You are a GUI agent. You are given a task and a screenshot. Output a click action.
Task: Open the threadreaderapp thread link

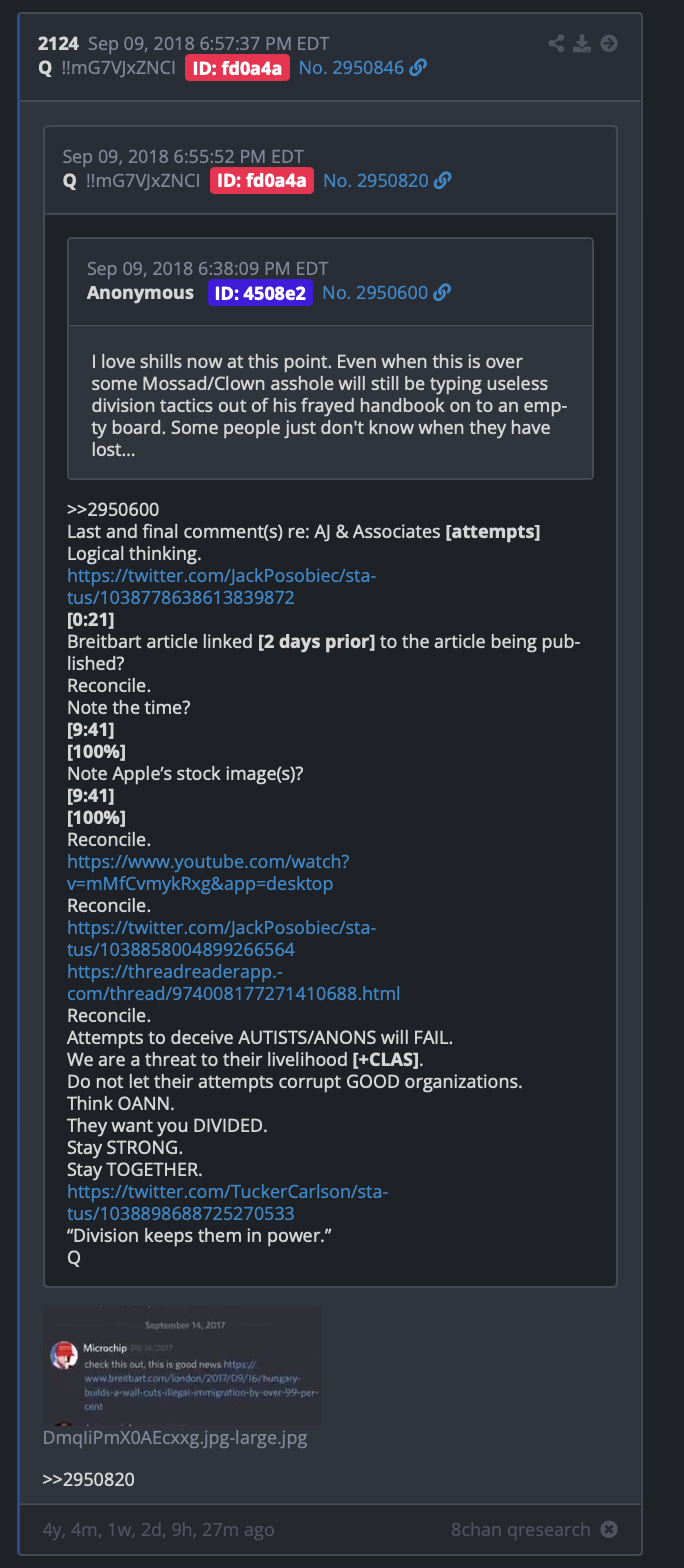[x=233, y=982]
